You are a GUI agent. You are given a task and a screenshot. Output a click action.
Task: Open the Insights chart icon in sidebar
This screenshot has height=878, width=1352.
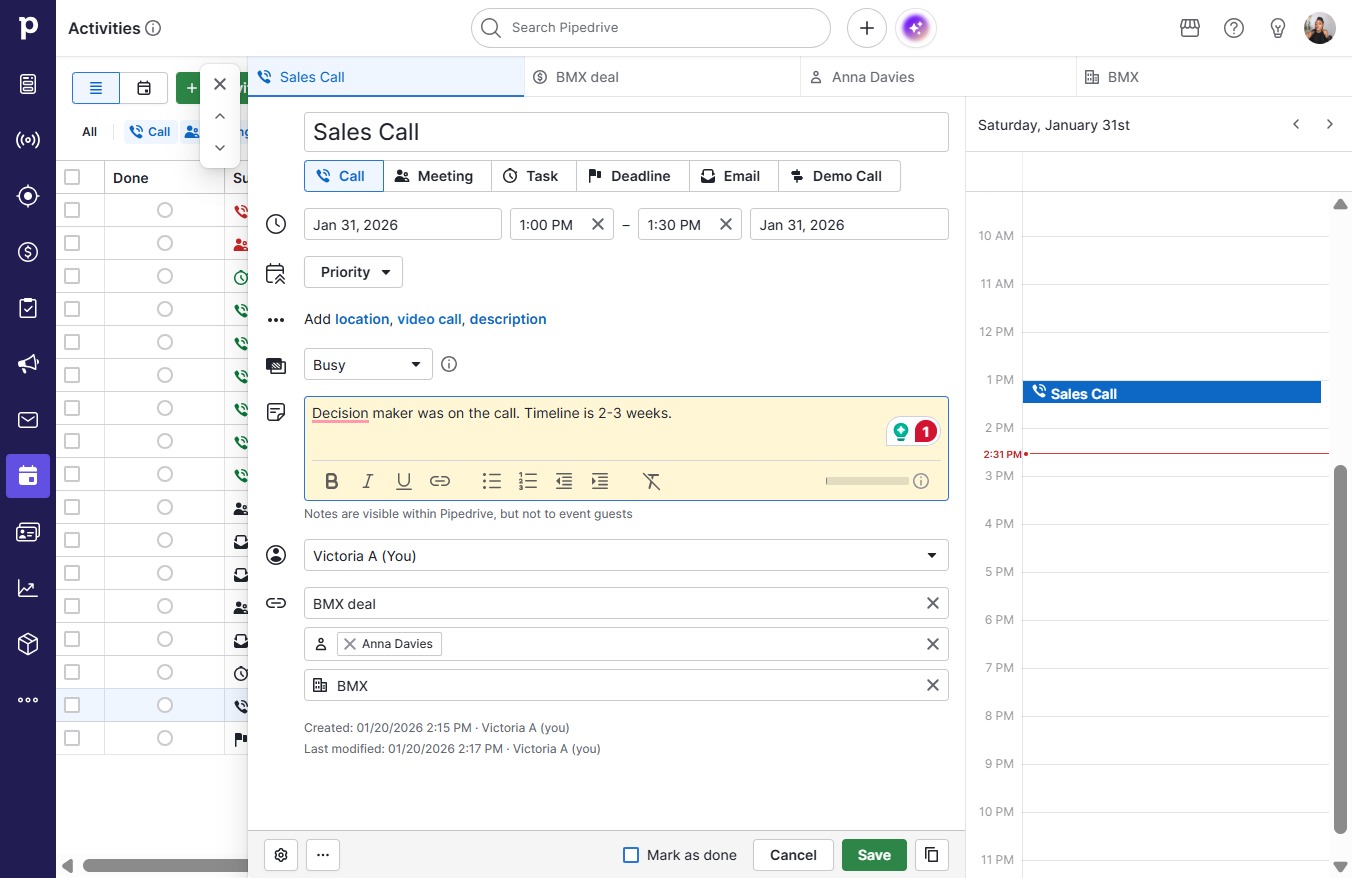tap(28, 588)
